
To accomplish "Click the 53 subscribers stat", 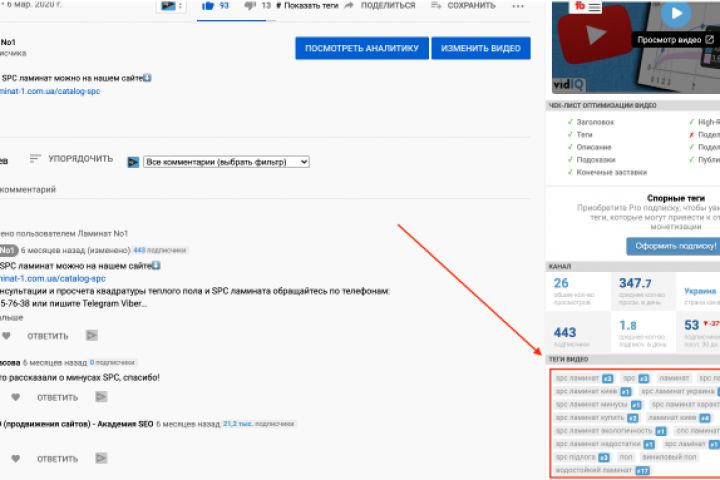I will pos(699,331).
